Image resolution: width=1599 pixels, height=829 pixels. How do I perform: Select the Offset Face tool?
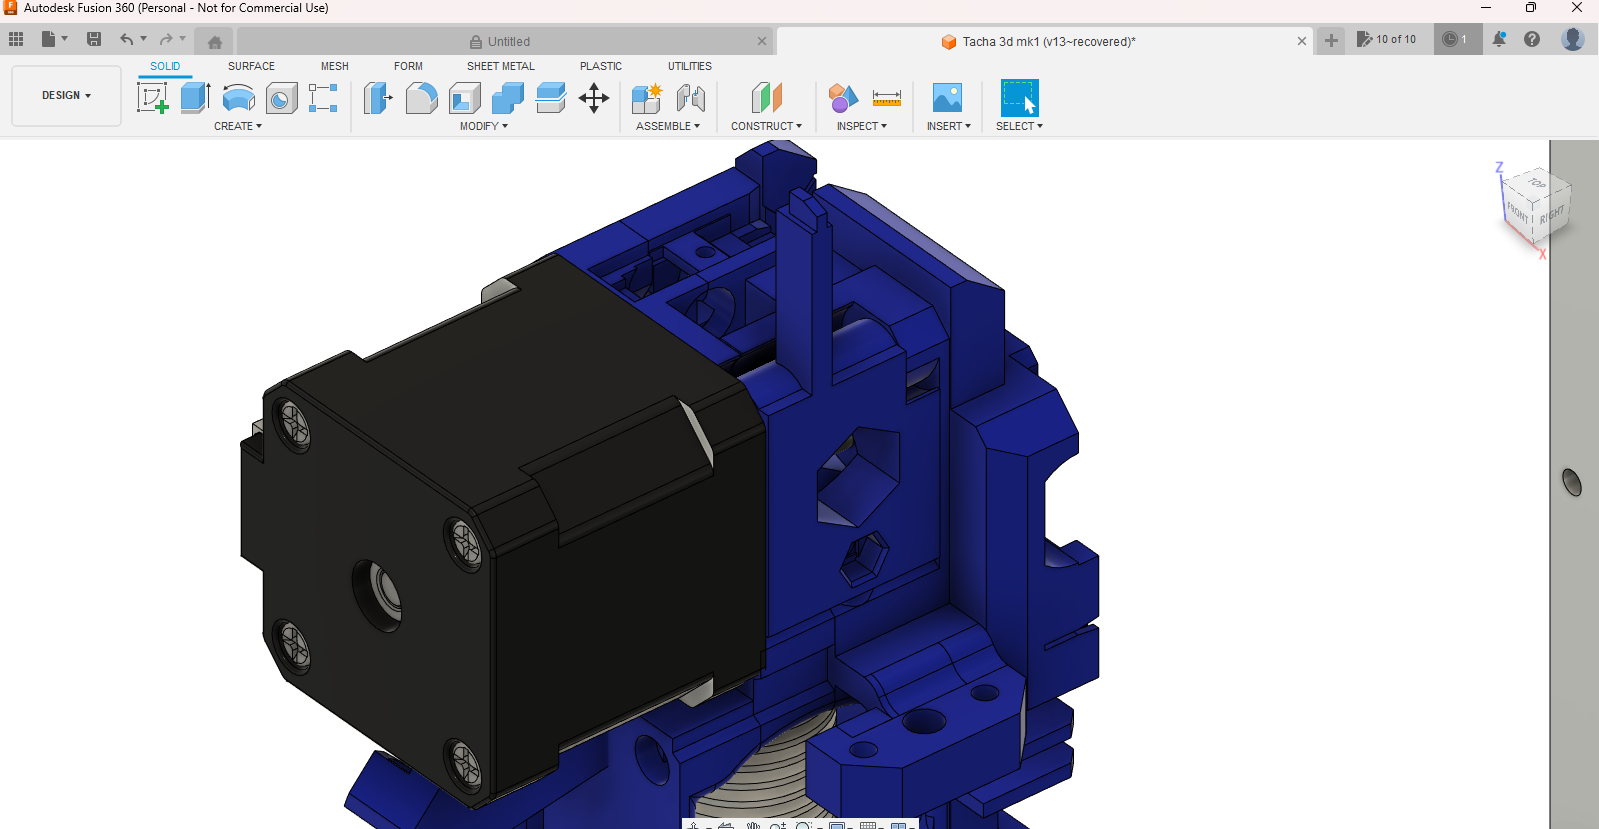click(x=551, y=98)
